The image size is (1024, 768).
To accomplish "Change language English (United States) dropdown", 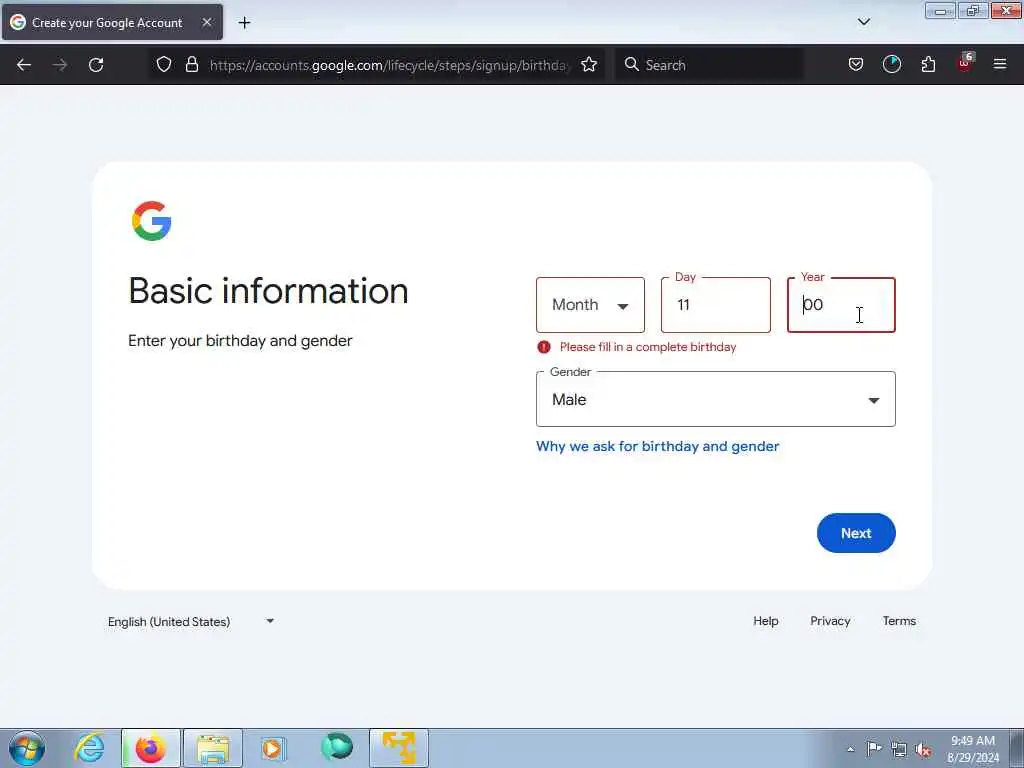I will (x=191, y=622).
